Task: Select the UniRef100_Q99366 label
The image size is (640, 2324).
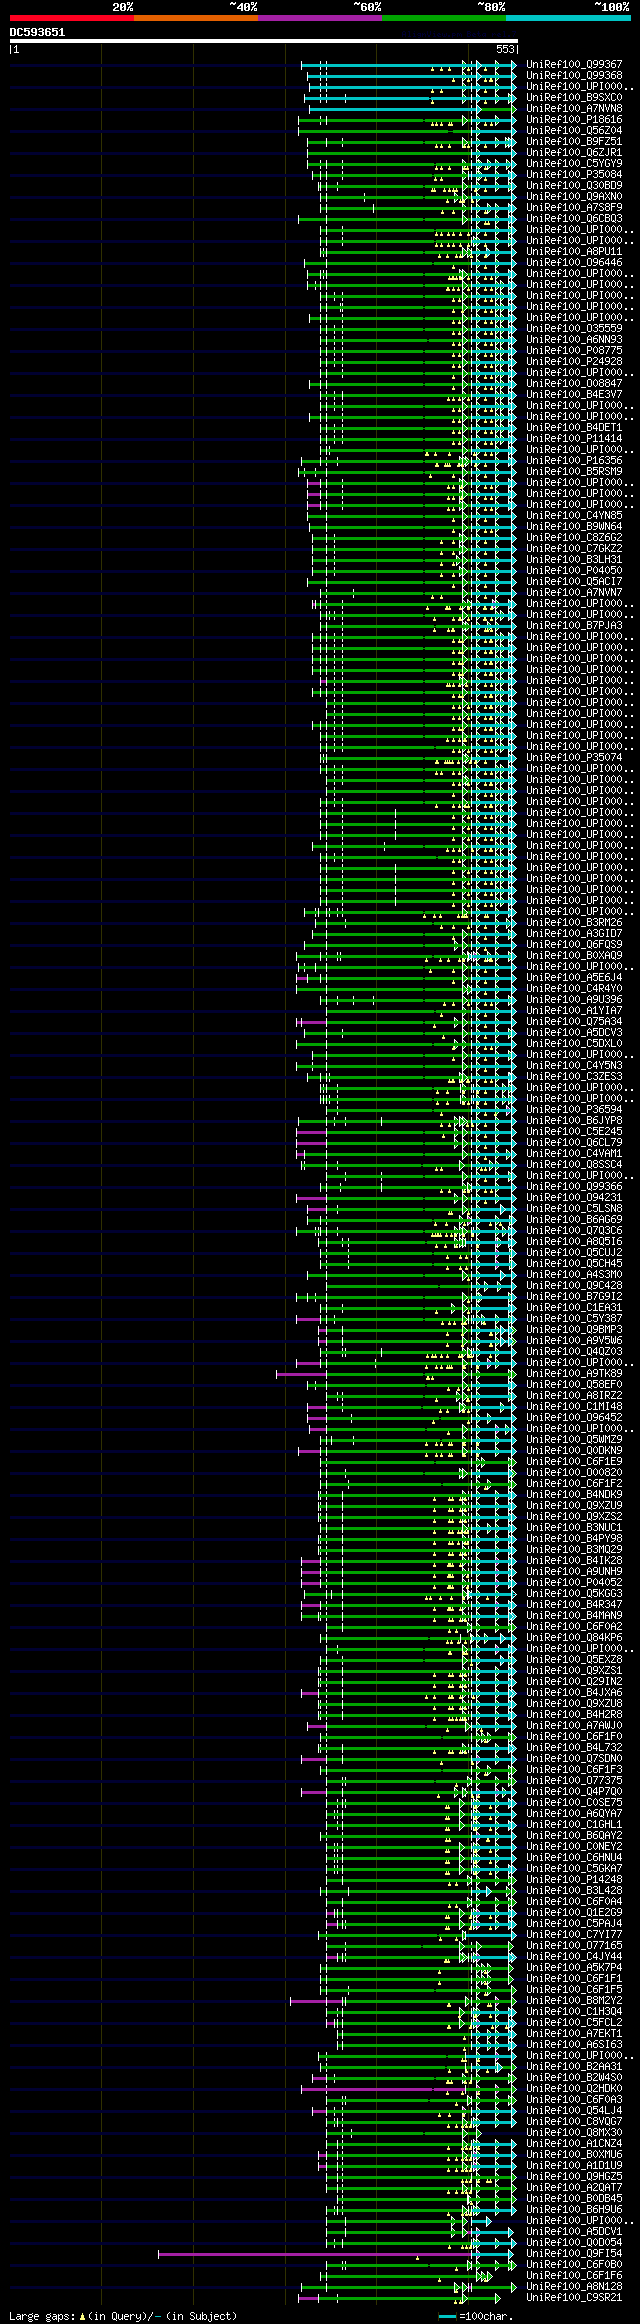Action: [x=574, y=1187]
